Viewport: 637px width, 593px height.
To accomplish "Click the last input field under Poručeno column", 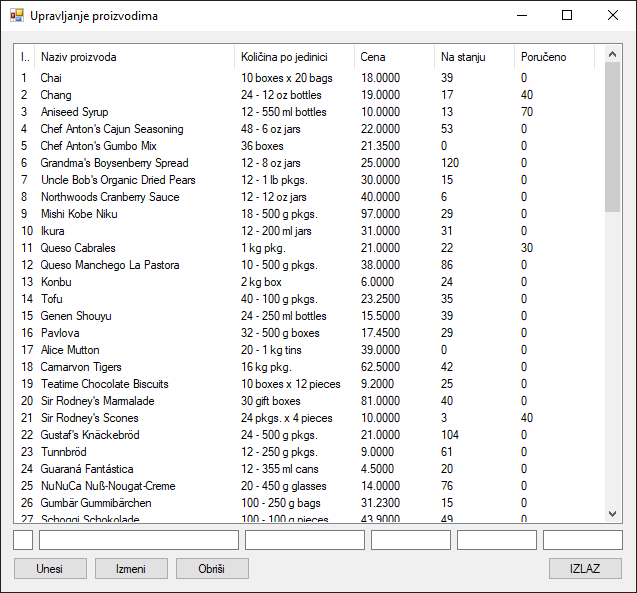I will click(x=582, y=540).
